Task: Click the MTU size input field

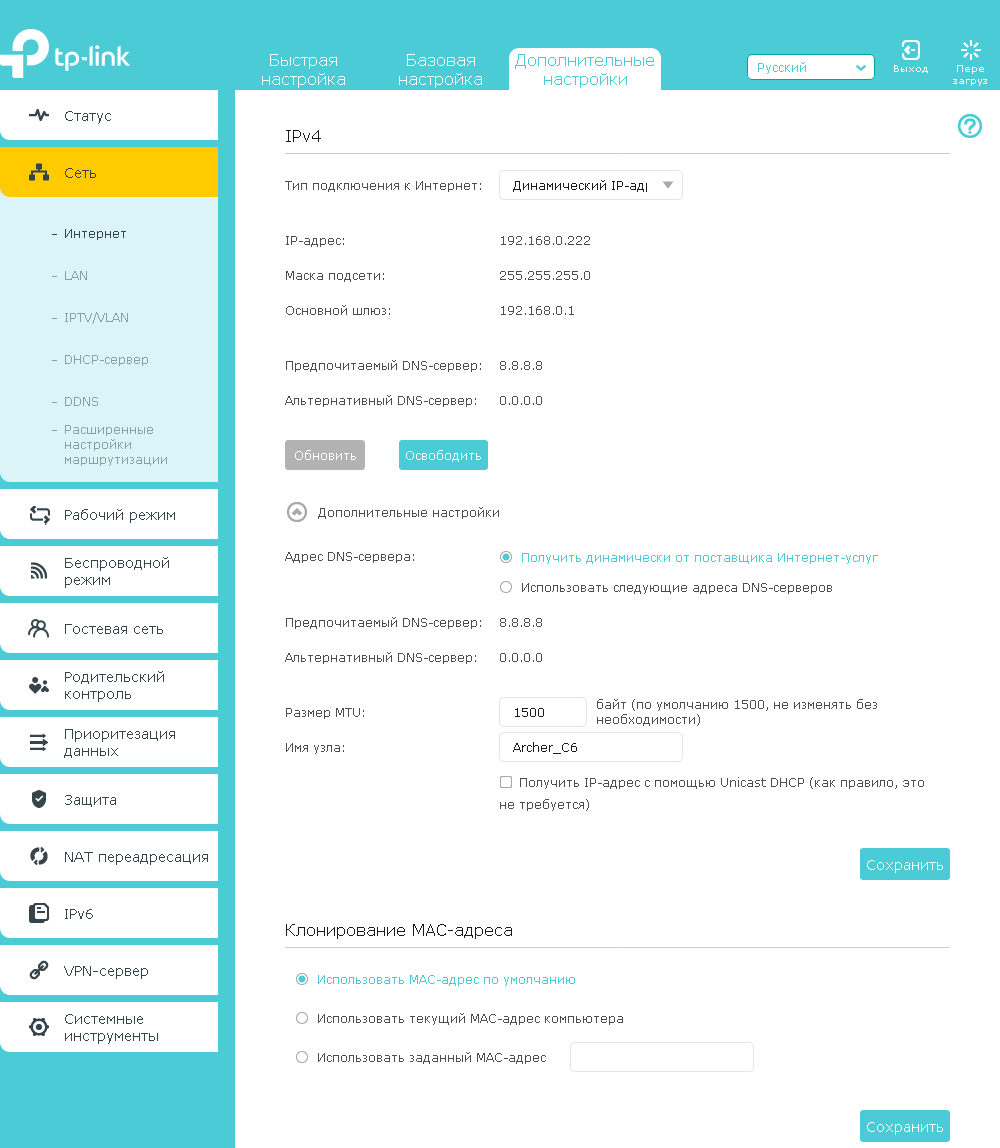Action: click(x=542, y=712)
